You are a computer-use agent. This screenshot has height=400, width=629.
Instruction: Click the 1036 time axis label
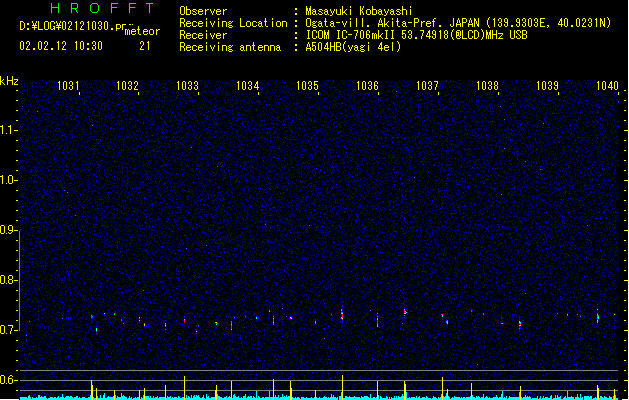367,86
